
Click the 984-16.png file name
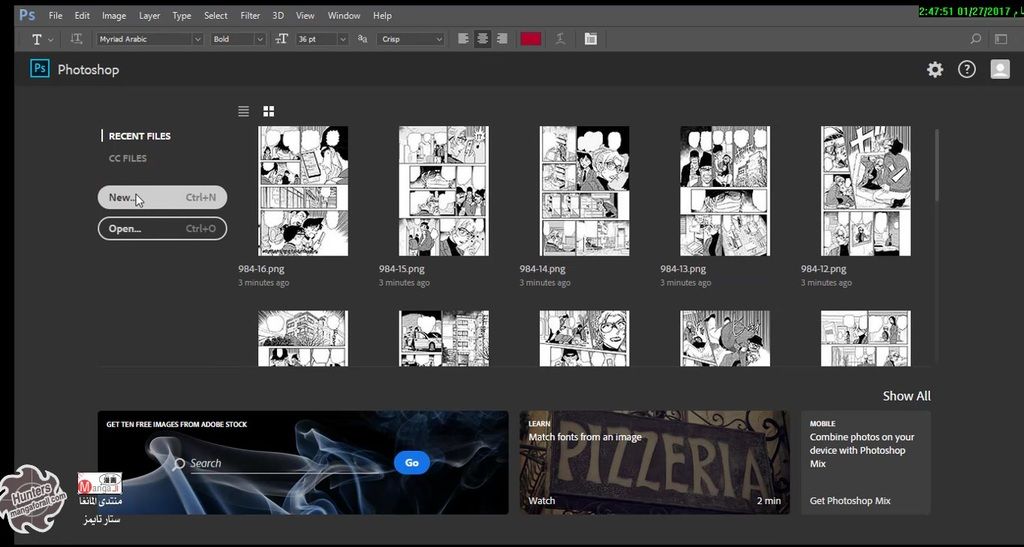tap(261, 269)
